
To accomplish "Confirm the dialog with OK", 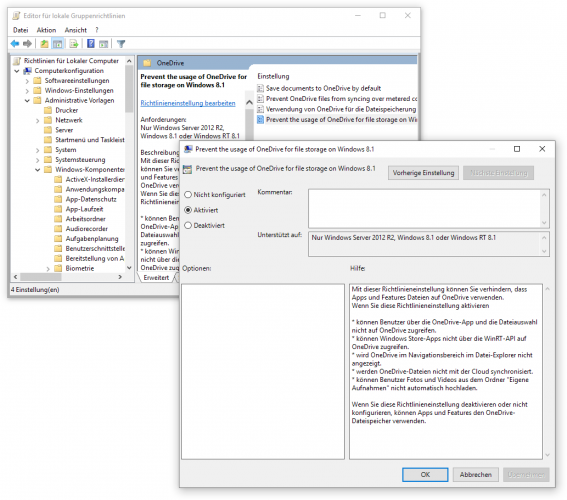I will click(x=425, y=474).
